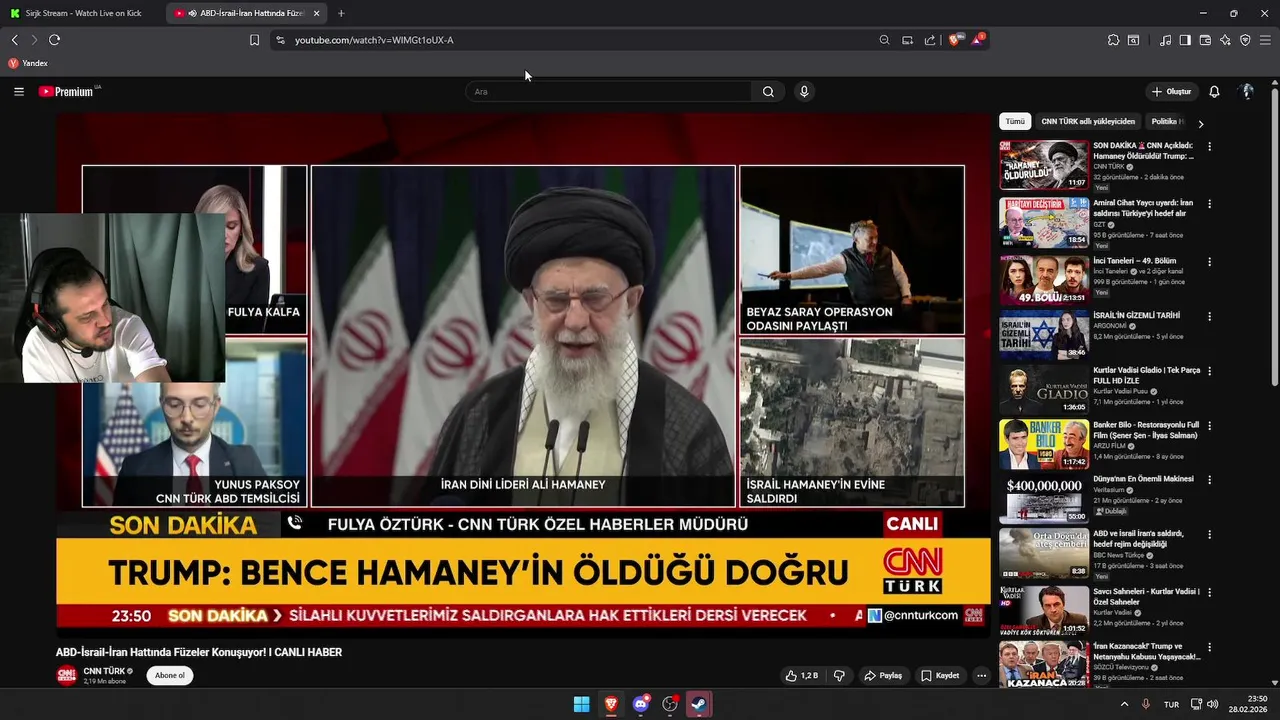
Task: Save the video with Kaydet button
Action: (x=940, y=676)
